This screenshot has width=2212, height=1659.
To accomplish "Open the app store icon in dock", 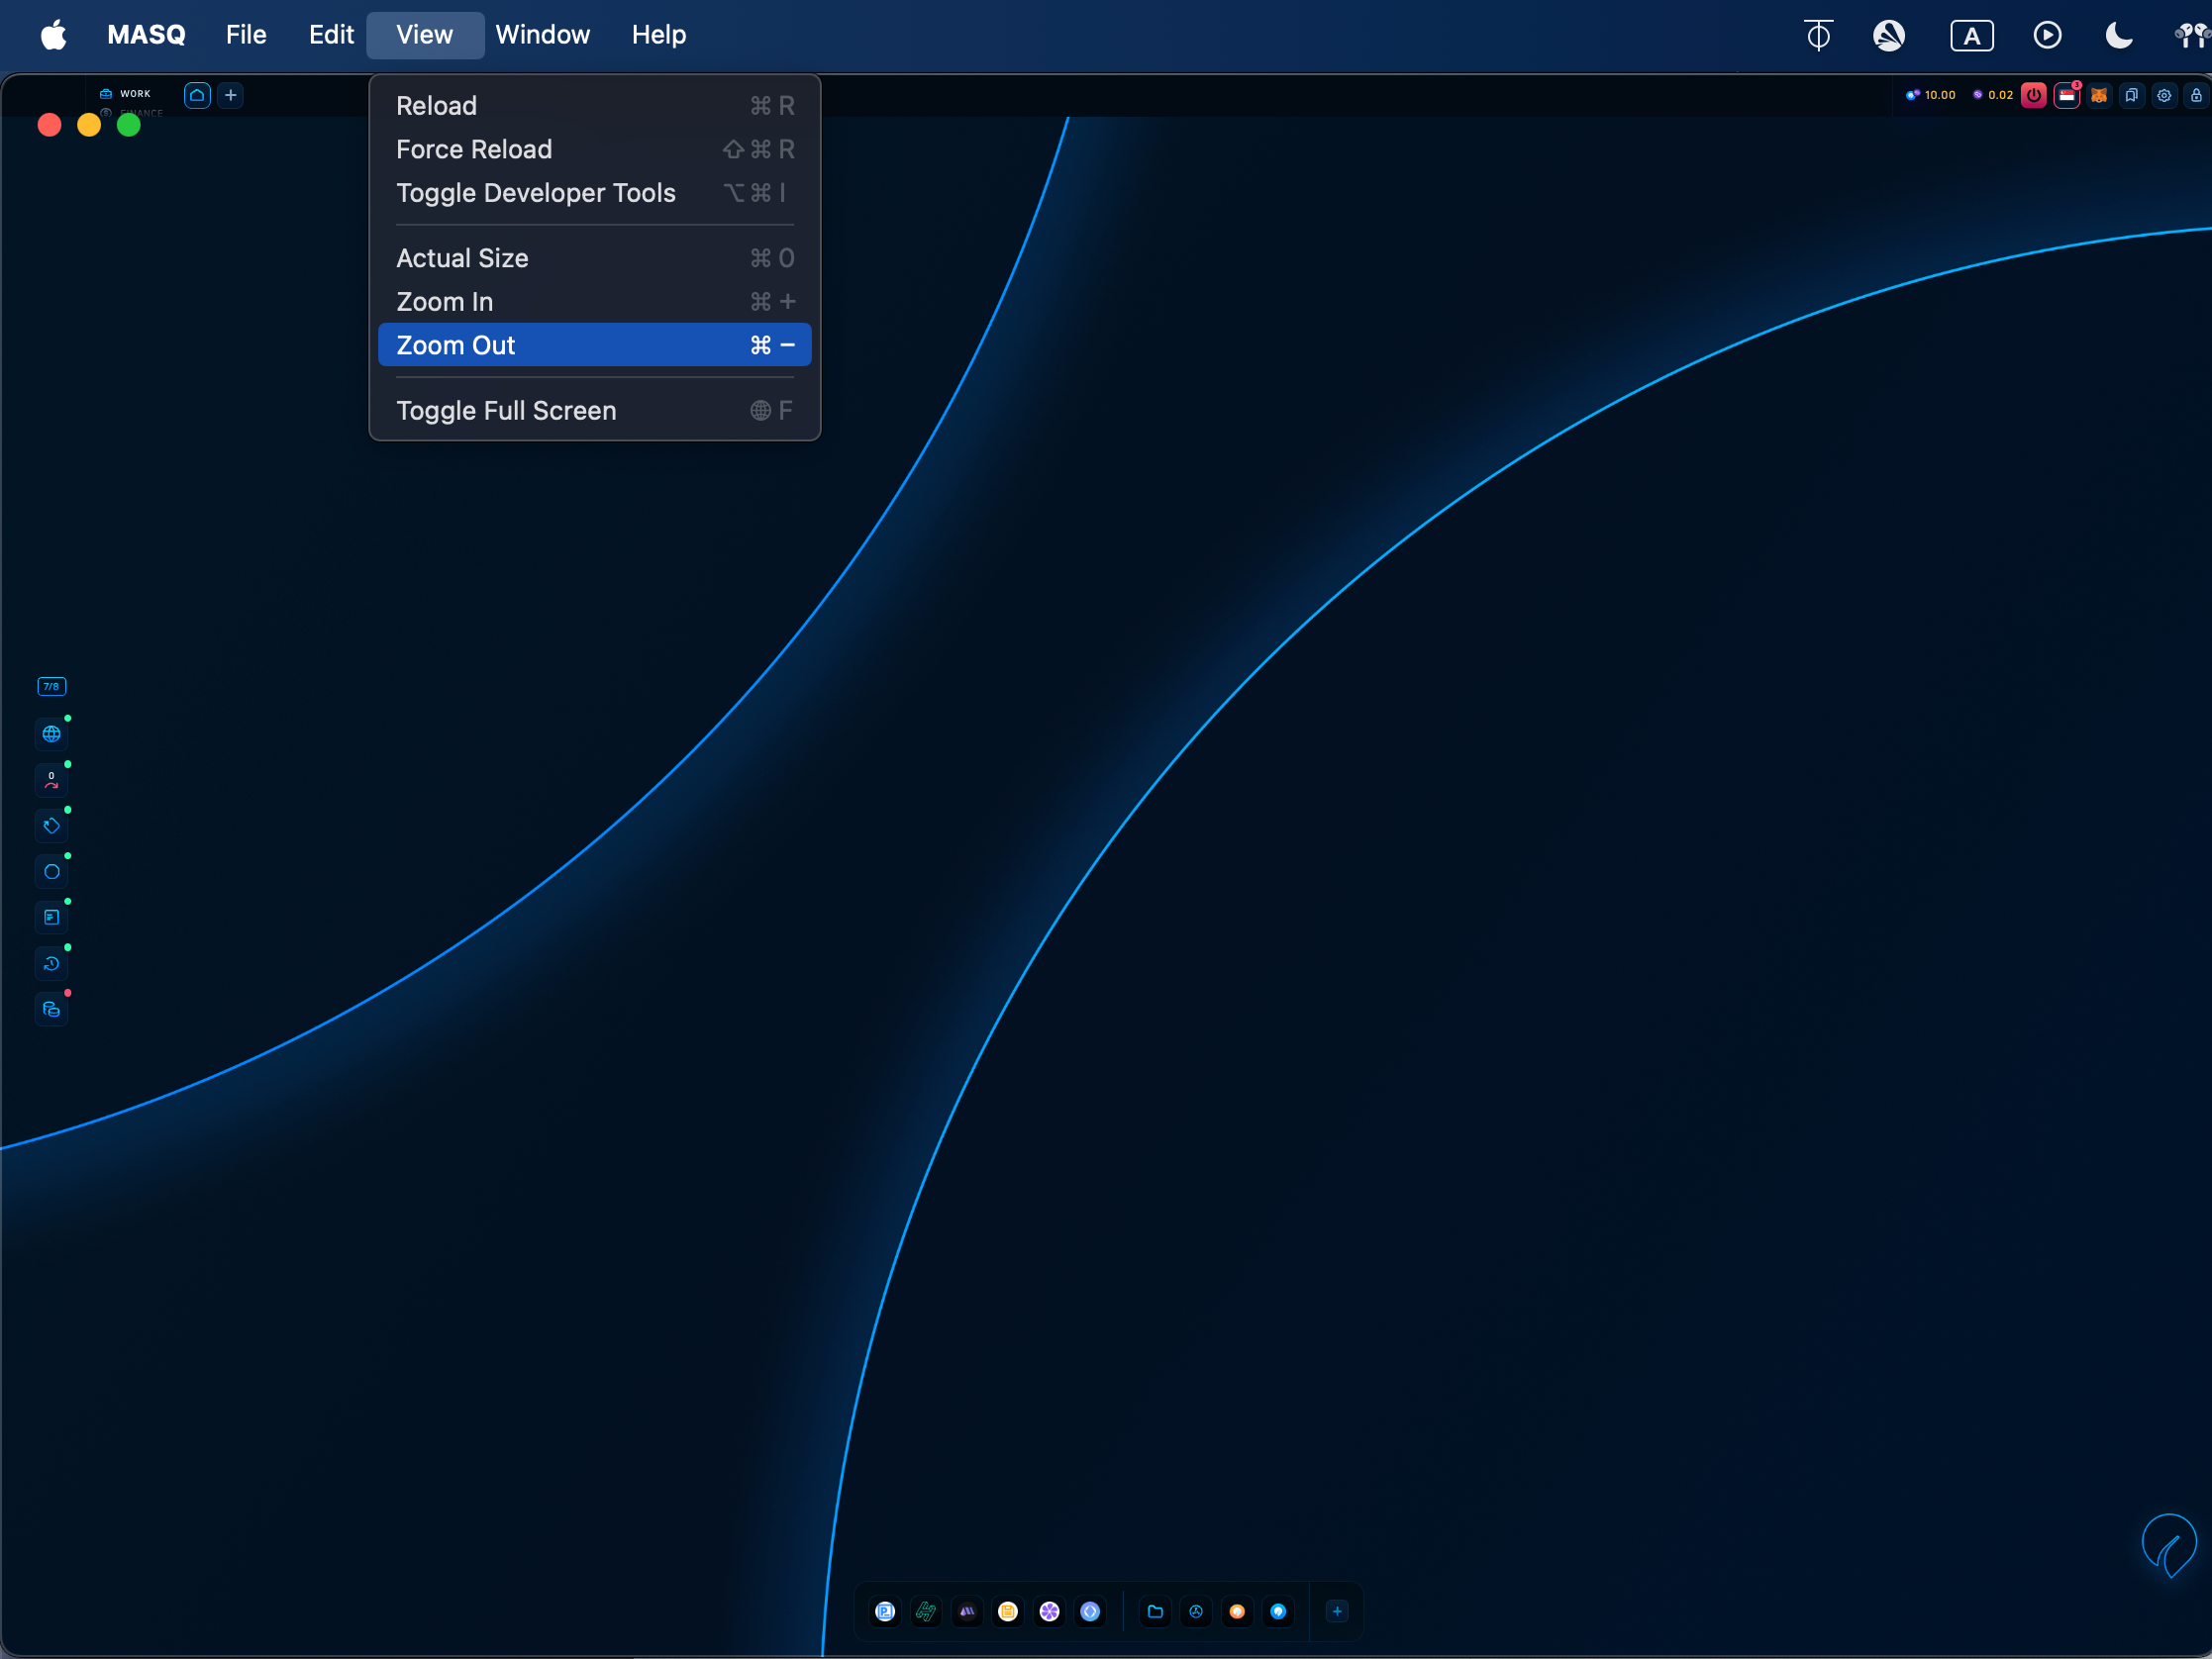I will click(1196, 1611).
